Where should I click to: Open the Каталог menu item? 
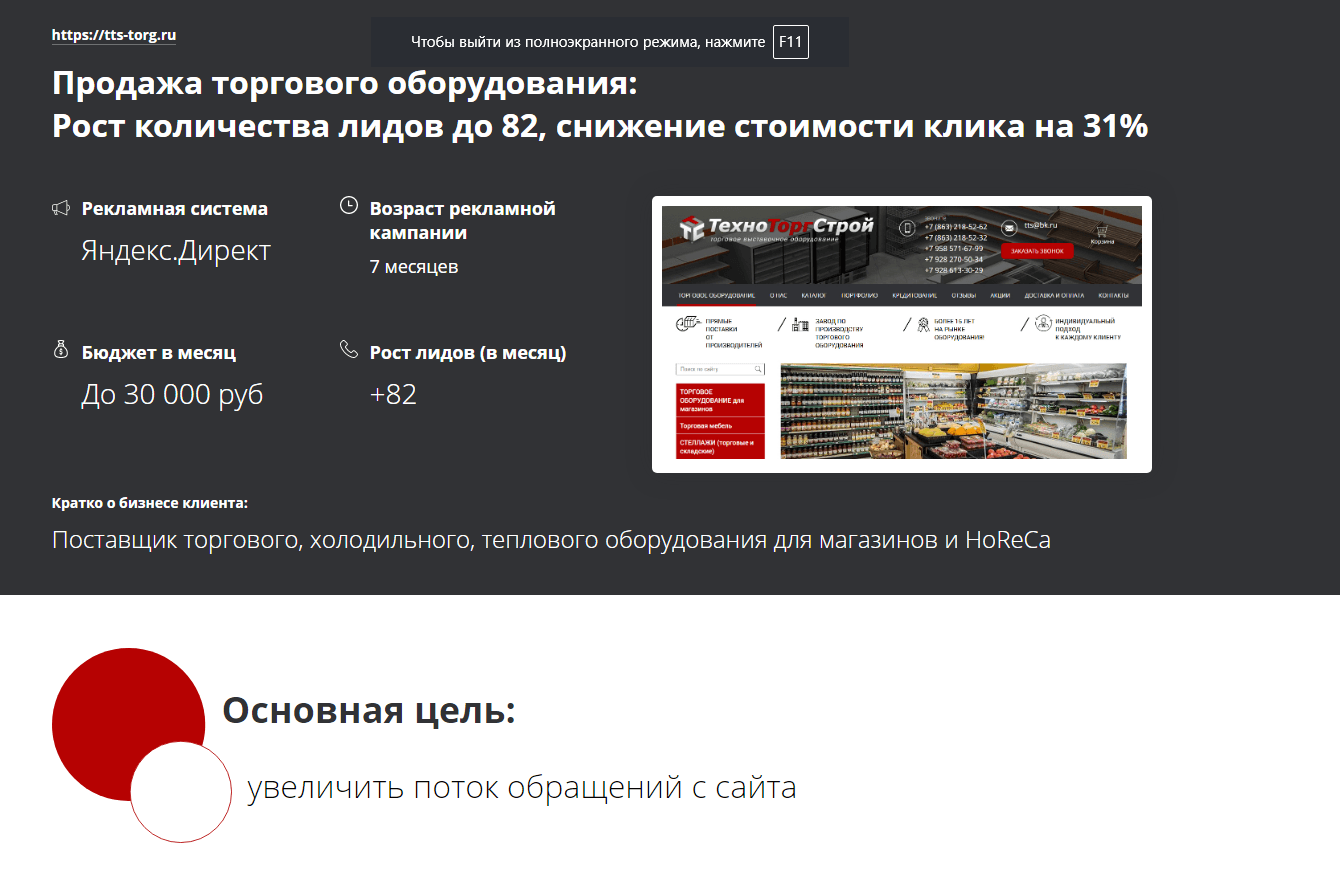click(814, 295)
